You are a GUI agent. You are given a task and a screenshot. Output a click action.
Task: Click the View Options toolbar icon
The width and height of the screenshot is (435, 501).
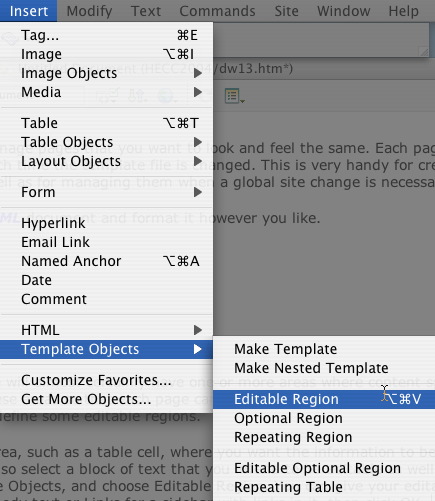coord(235,96)
